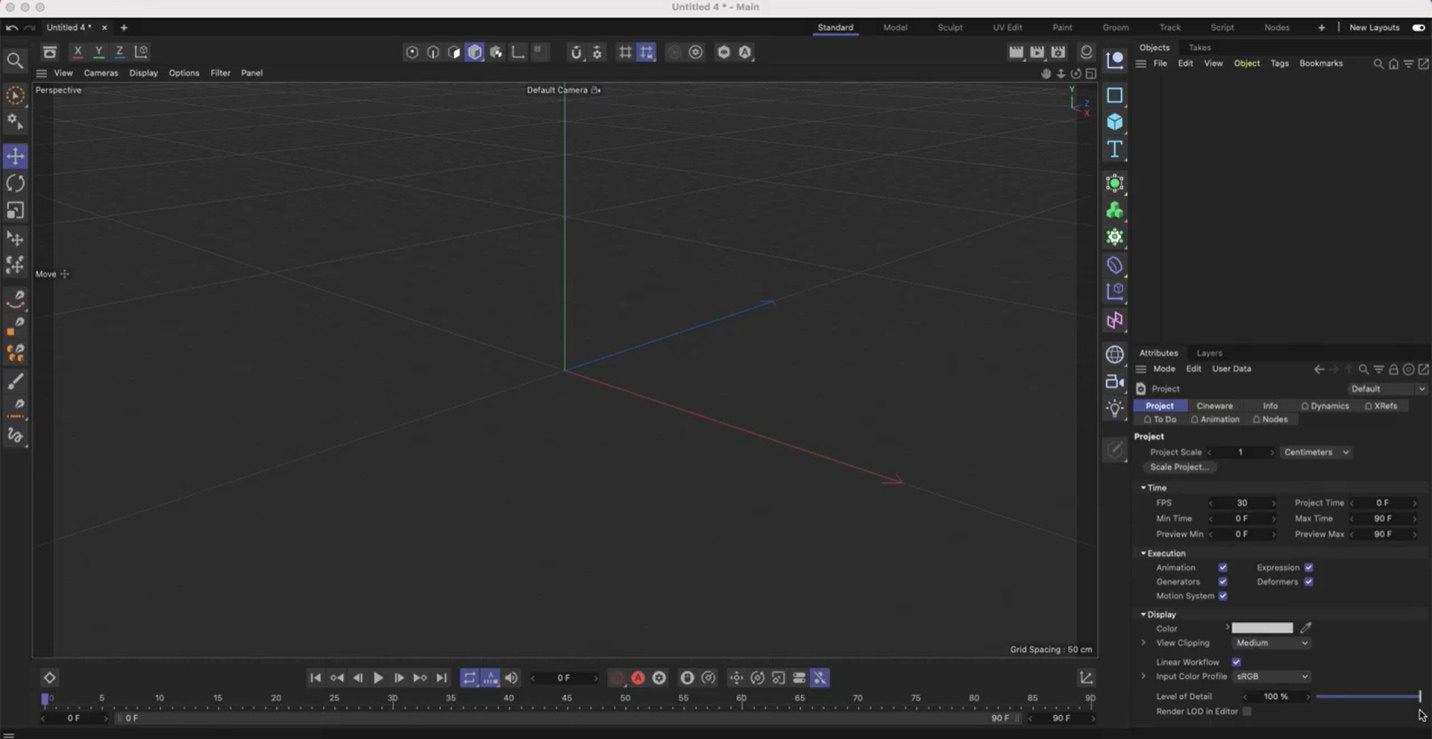Image resolution: width=1432 pixels, height=739 pixels.
Task: Click the Scale Project button
Action: coord(1179,467)
